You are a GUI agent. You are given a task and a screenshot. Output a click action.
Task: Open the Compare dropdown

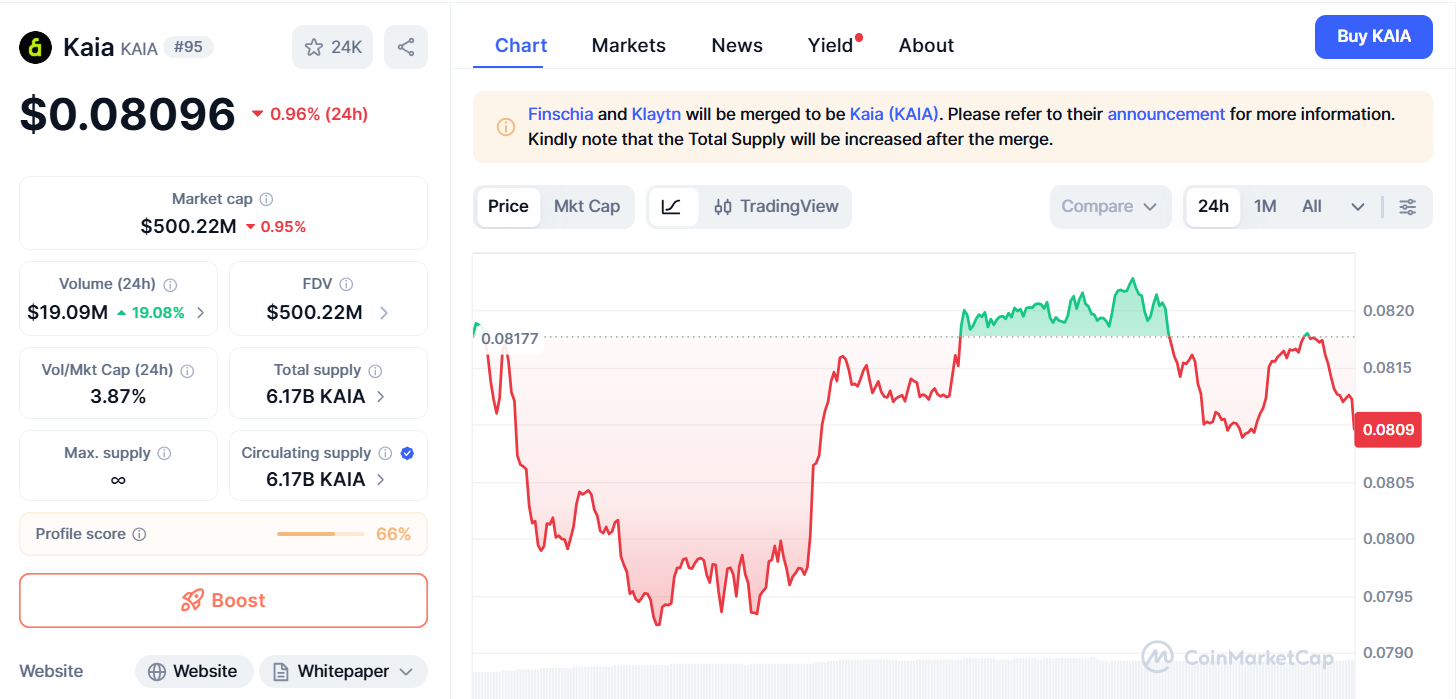1109,206
